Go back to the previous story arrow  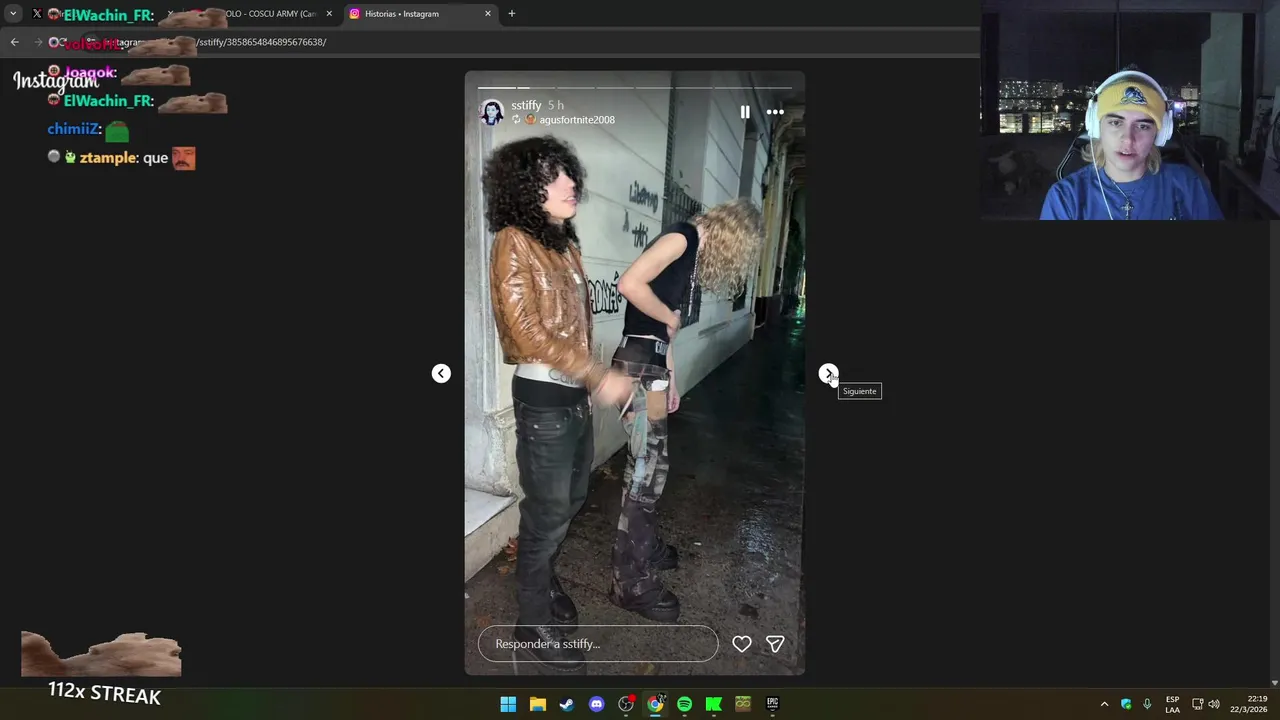click(441, 373)
